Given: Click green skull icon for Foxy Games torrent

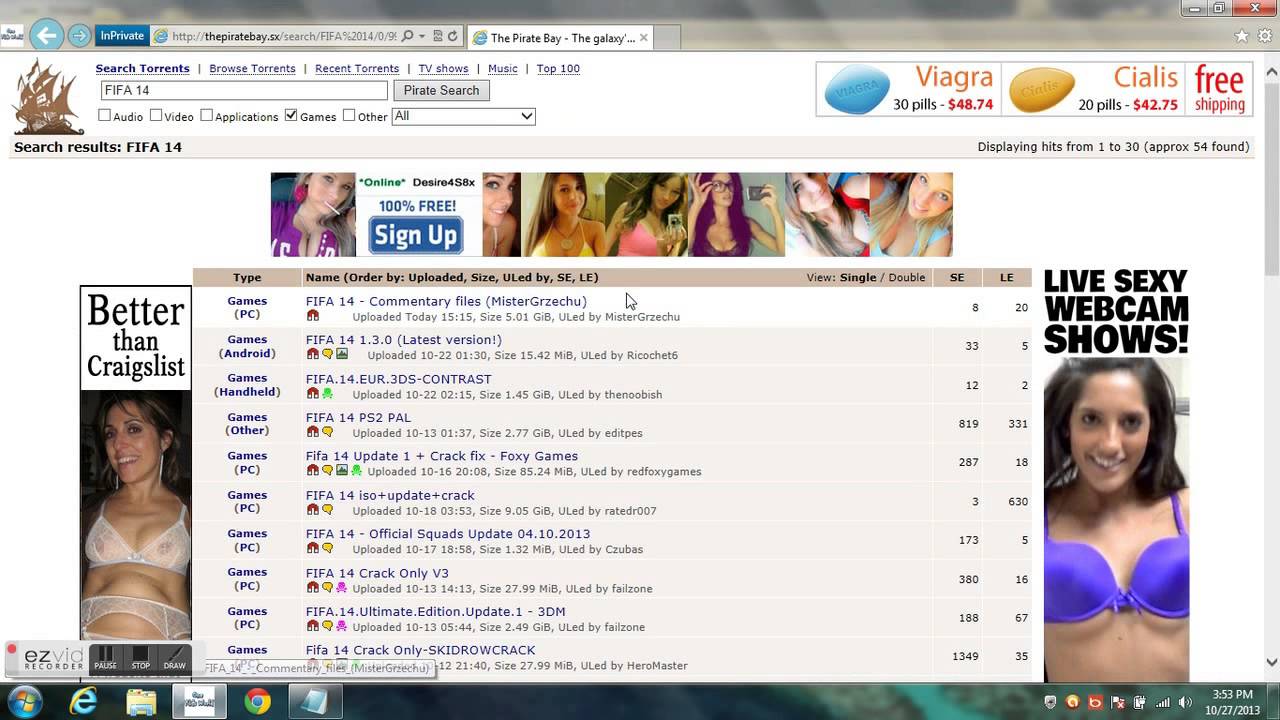Looking at the screenshot, I should point(356,471).
